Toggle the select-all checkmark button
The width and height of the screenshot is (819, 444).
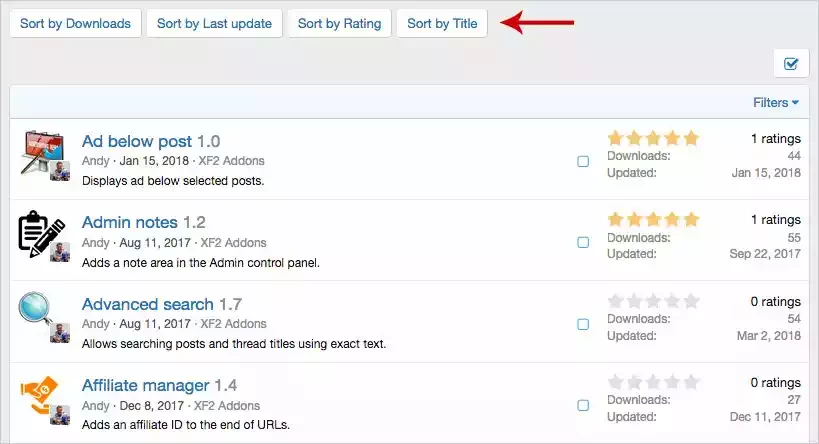pyautogui.click(x=791, y=64)
